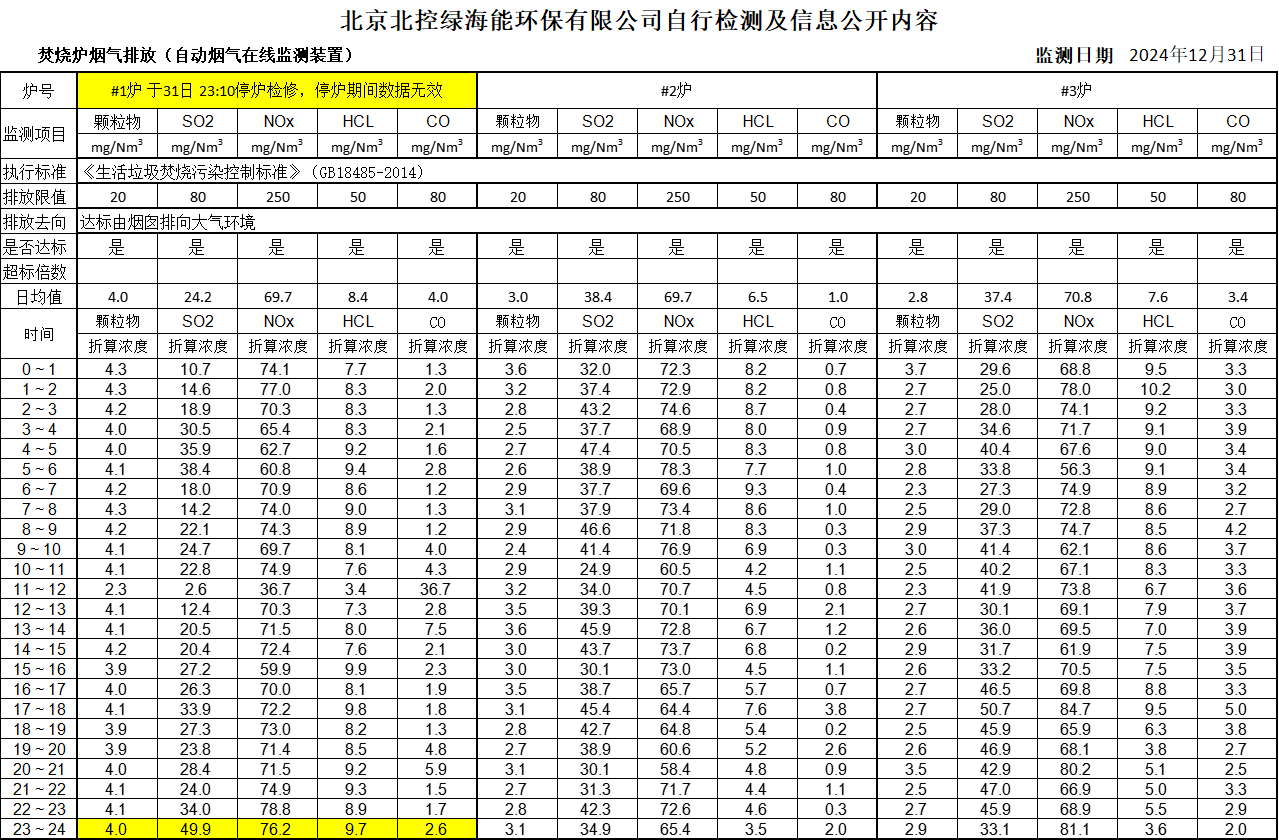Image resolution: width=1279 pixels, height=840 pixels.
Task: Click the 焚烧炉烟气排放 subtitle text
Action: point(195,55)
